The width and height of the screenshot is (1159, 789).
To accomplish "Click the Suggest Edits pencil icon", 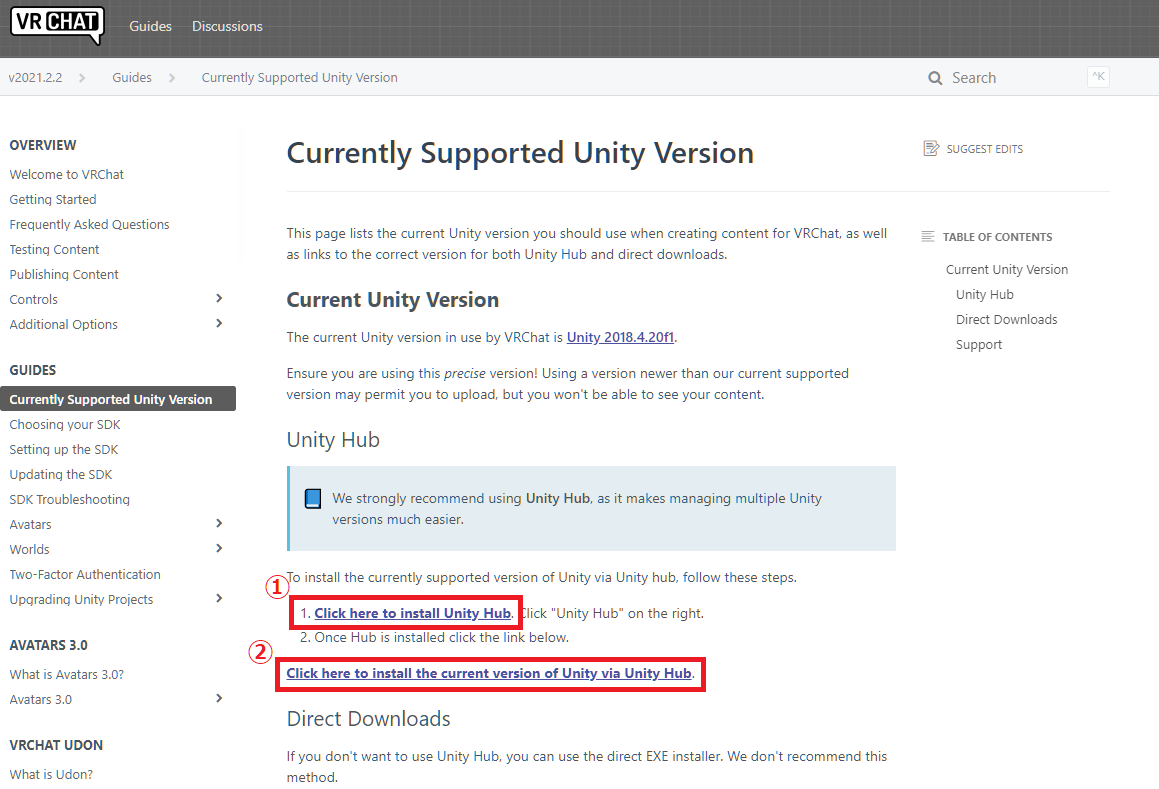I will (x=930, y=147).
